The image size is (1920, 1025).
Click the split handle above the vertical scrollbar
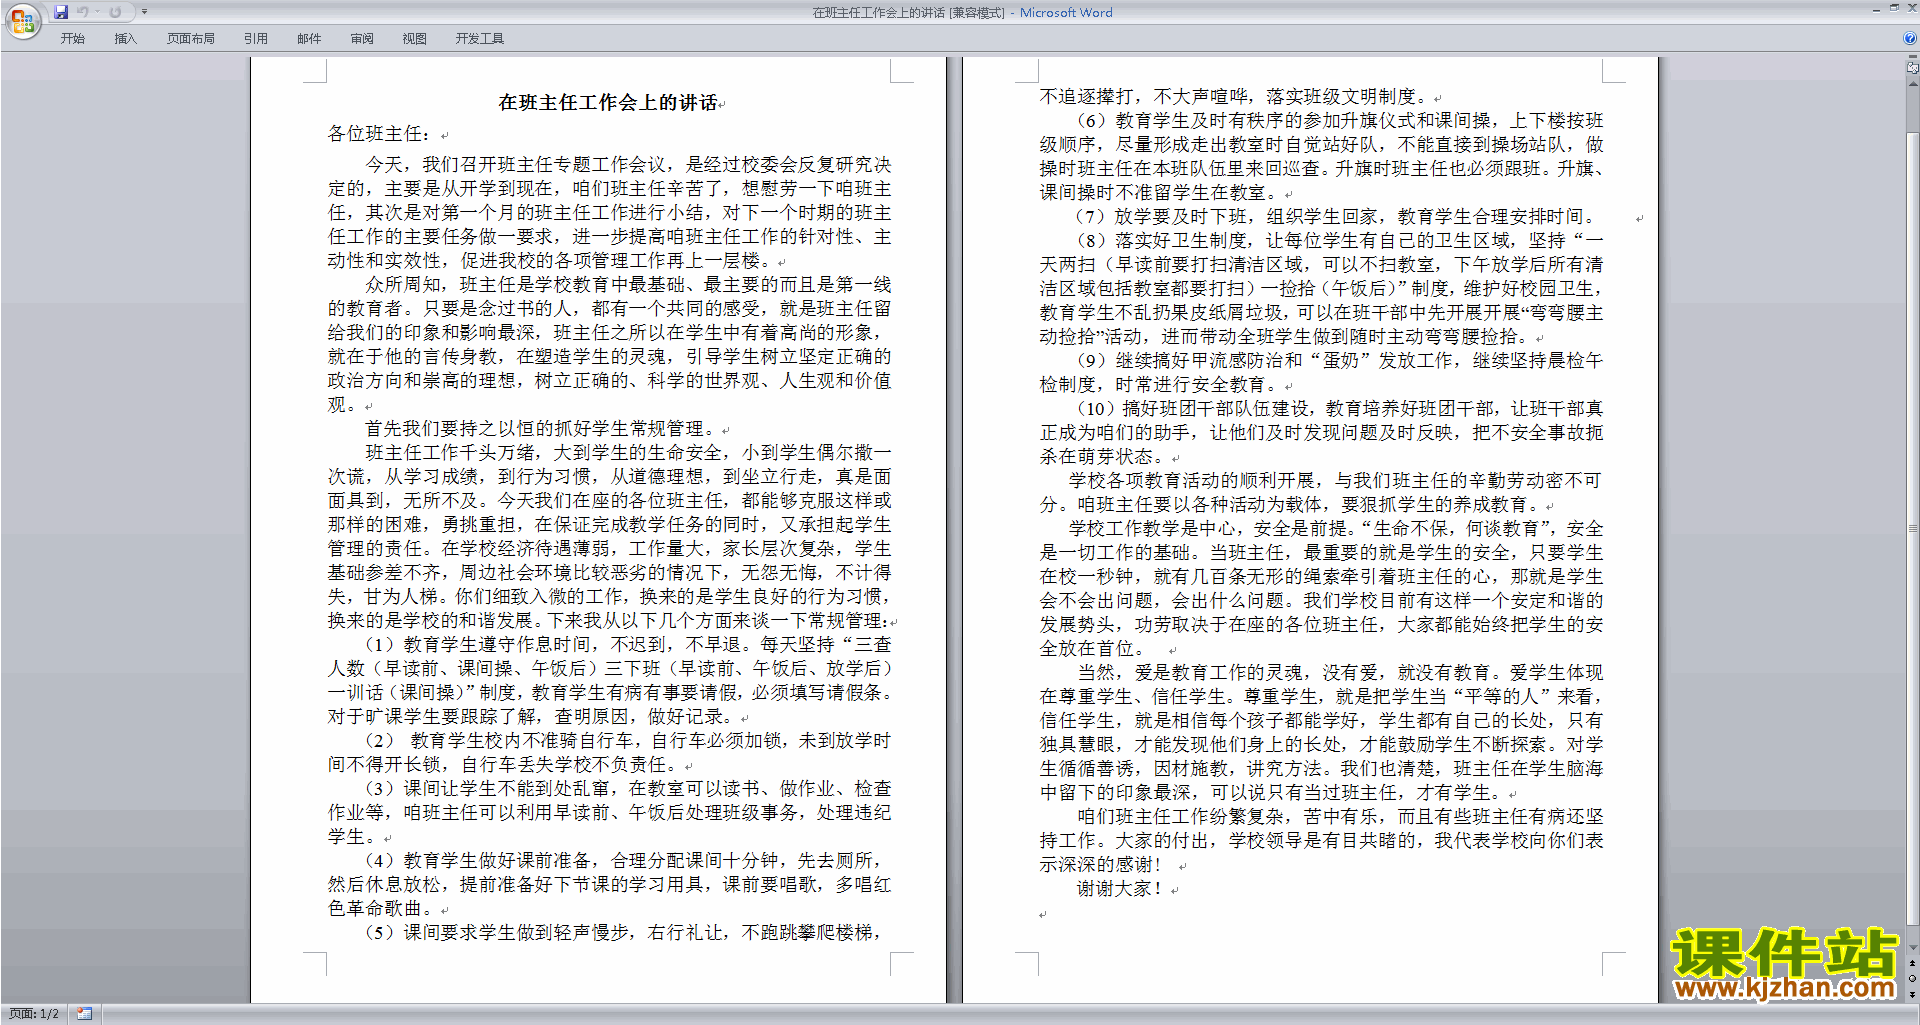pyautogui.click(x=1913, y=58)
